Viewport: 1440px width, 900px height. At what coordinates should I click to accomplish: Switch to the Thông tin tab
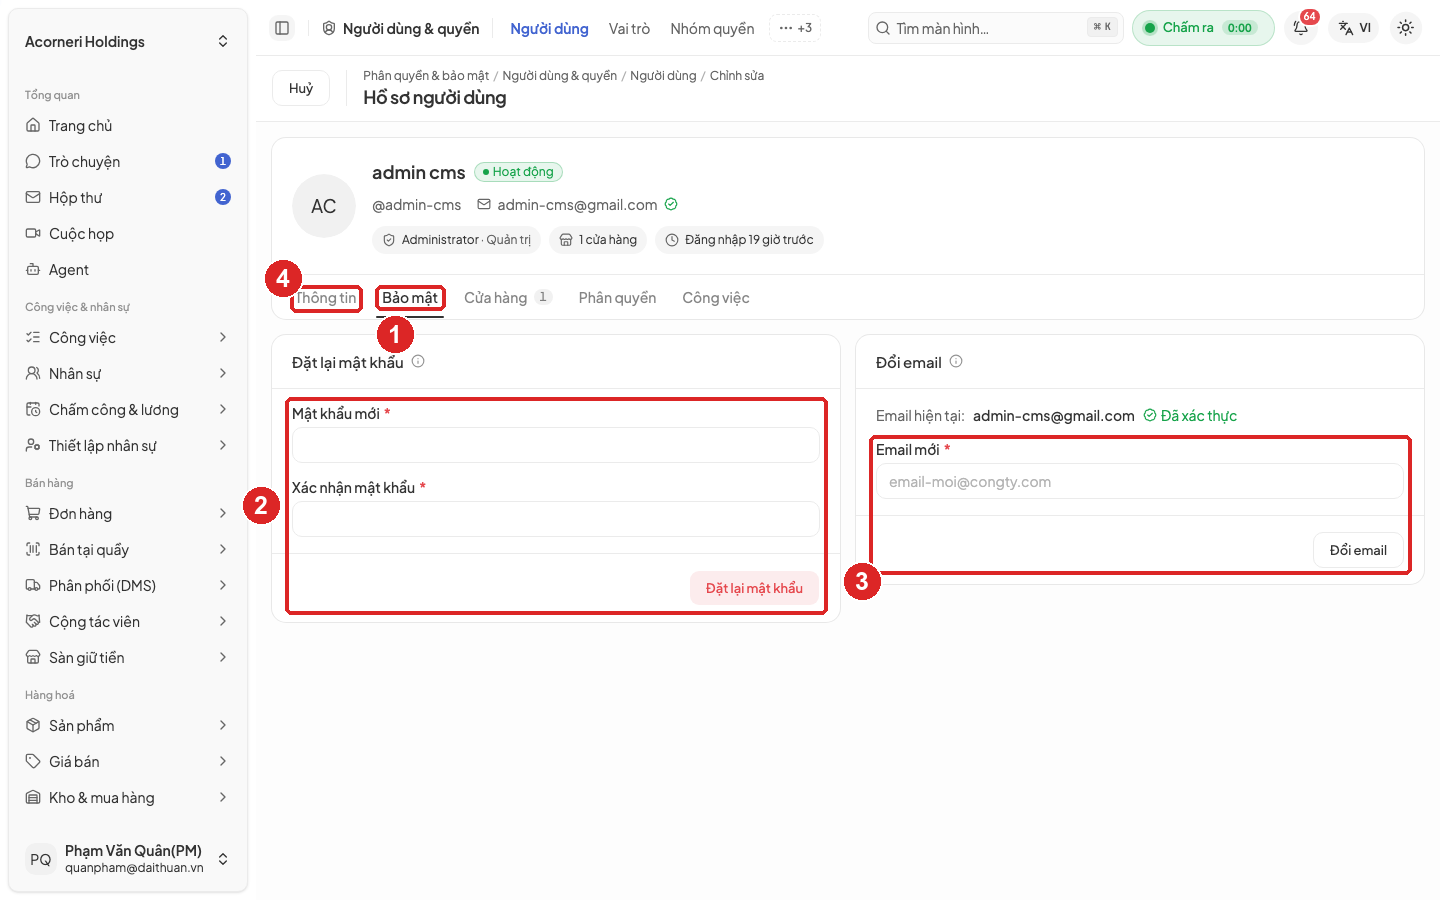(326, 298)
